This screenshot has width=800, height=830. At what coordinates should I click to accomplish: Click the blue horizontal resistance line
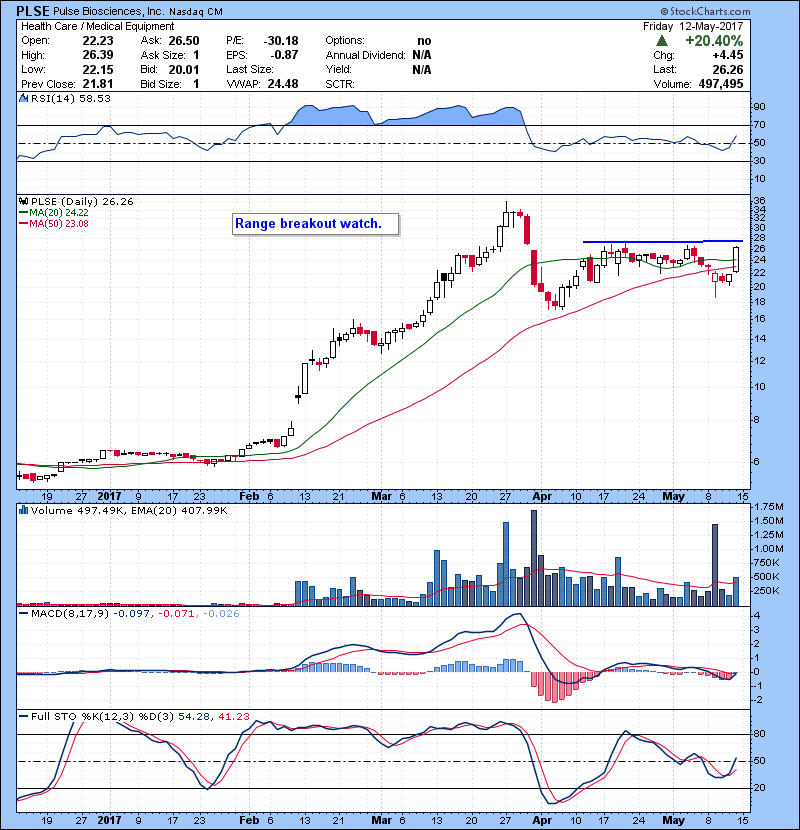(663, 241)
